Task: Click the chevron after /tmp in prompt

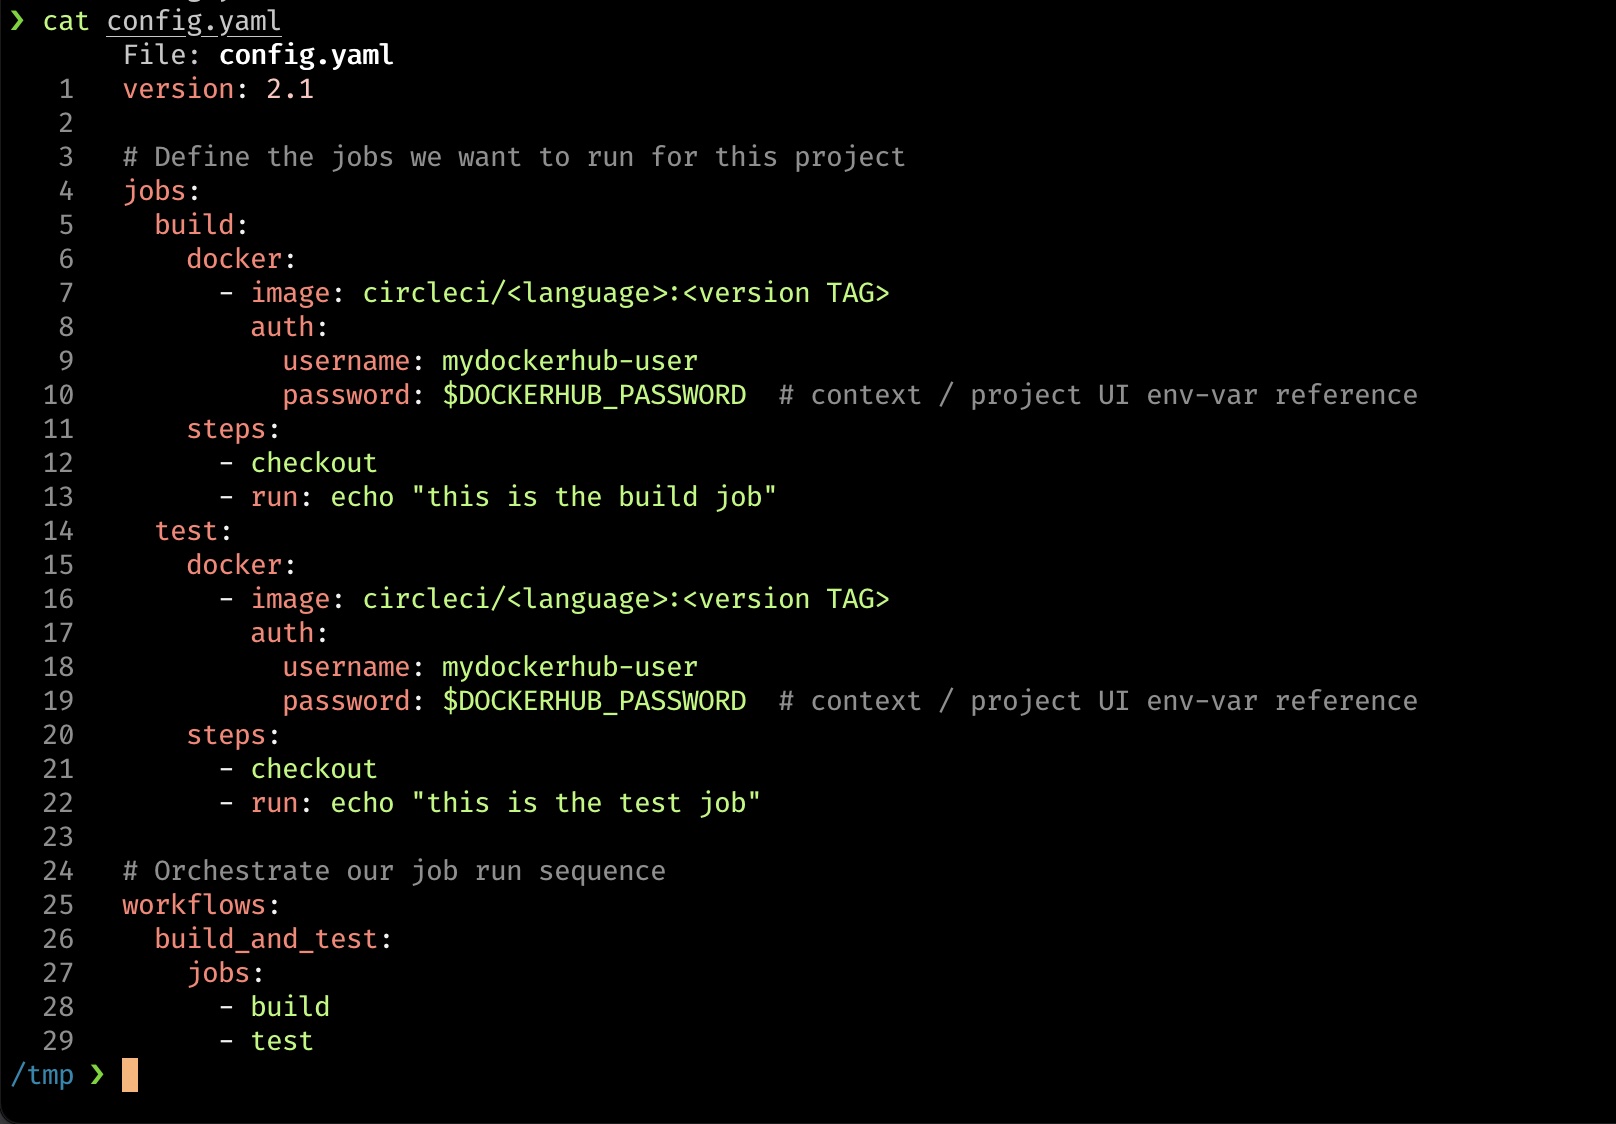Action: pos(97,1075)
